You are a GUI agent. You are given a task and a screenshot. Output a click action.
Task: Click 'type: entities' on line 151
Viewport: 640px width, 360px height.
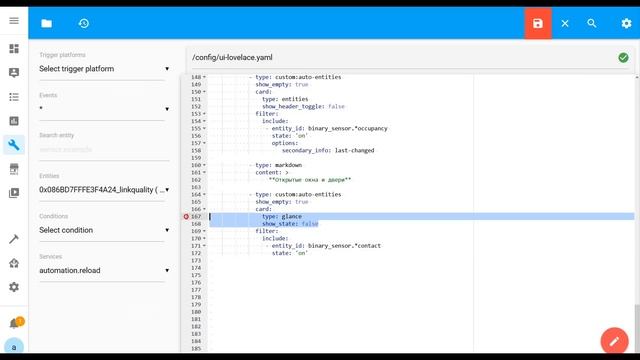pyautogui.click(x=285, y=99)
